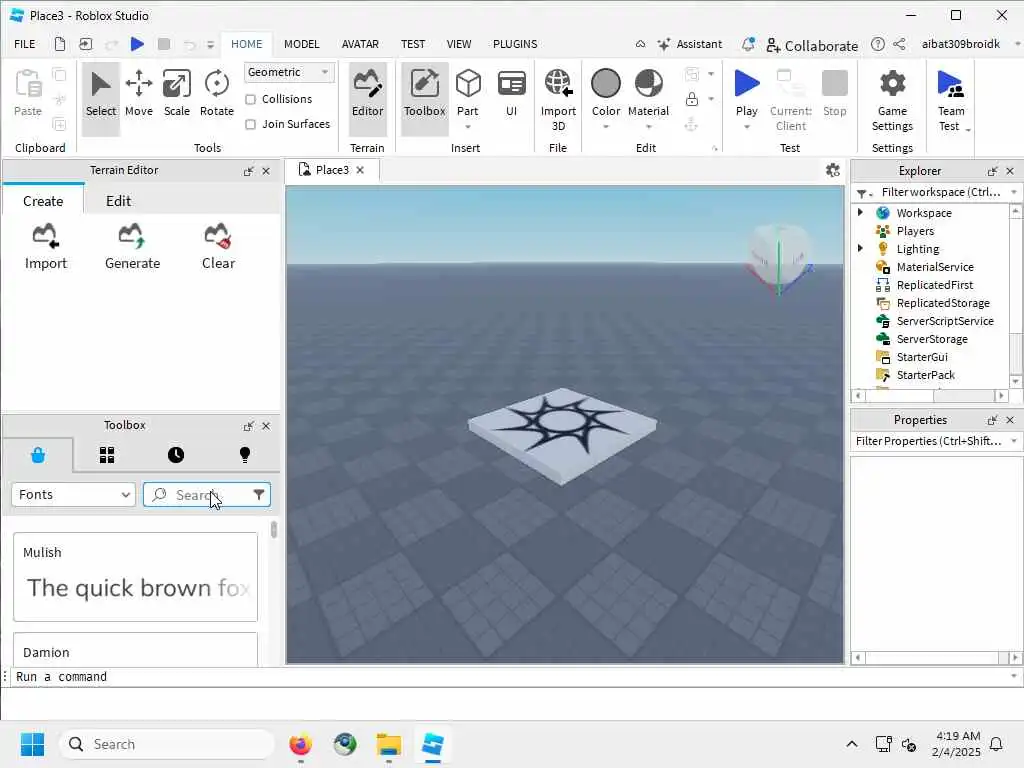Select the Mulish font card
1024x768 pixels.
(135, 577)
